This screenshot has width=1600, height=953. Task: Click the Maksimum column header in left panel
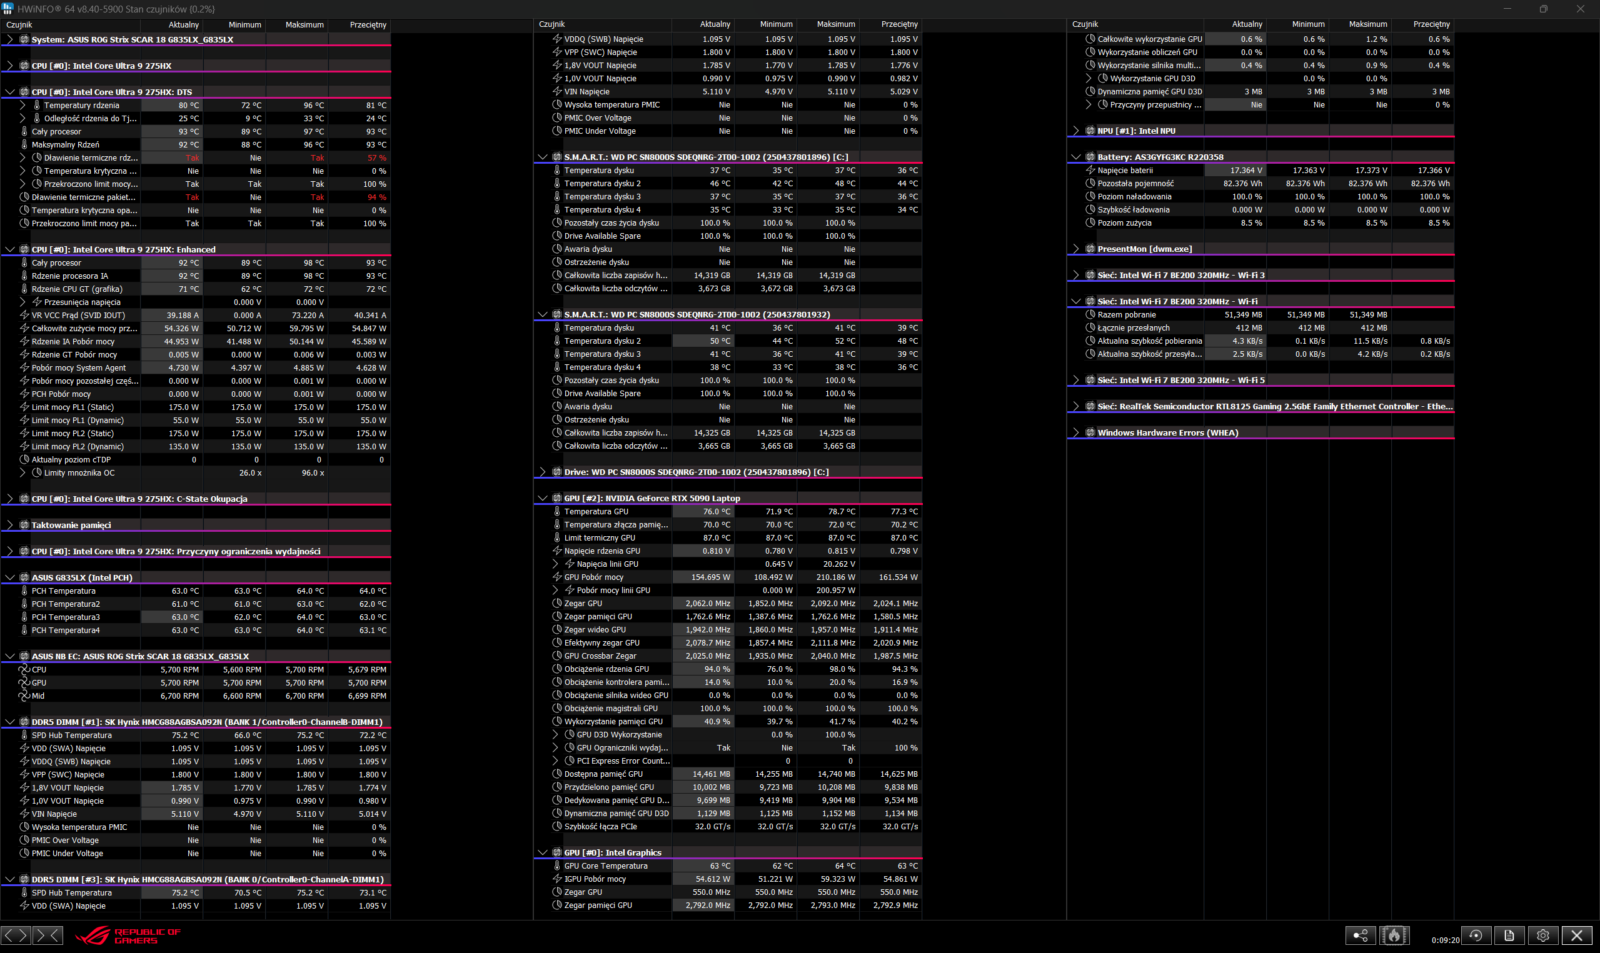pos(304,24)
